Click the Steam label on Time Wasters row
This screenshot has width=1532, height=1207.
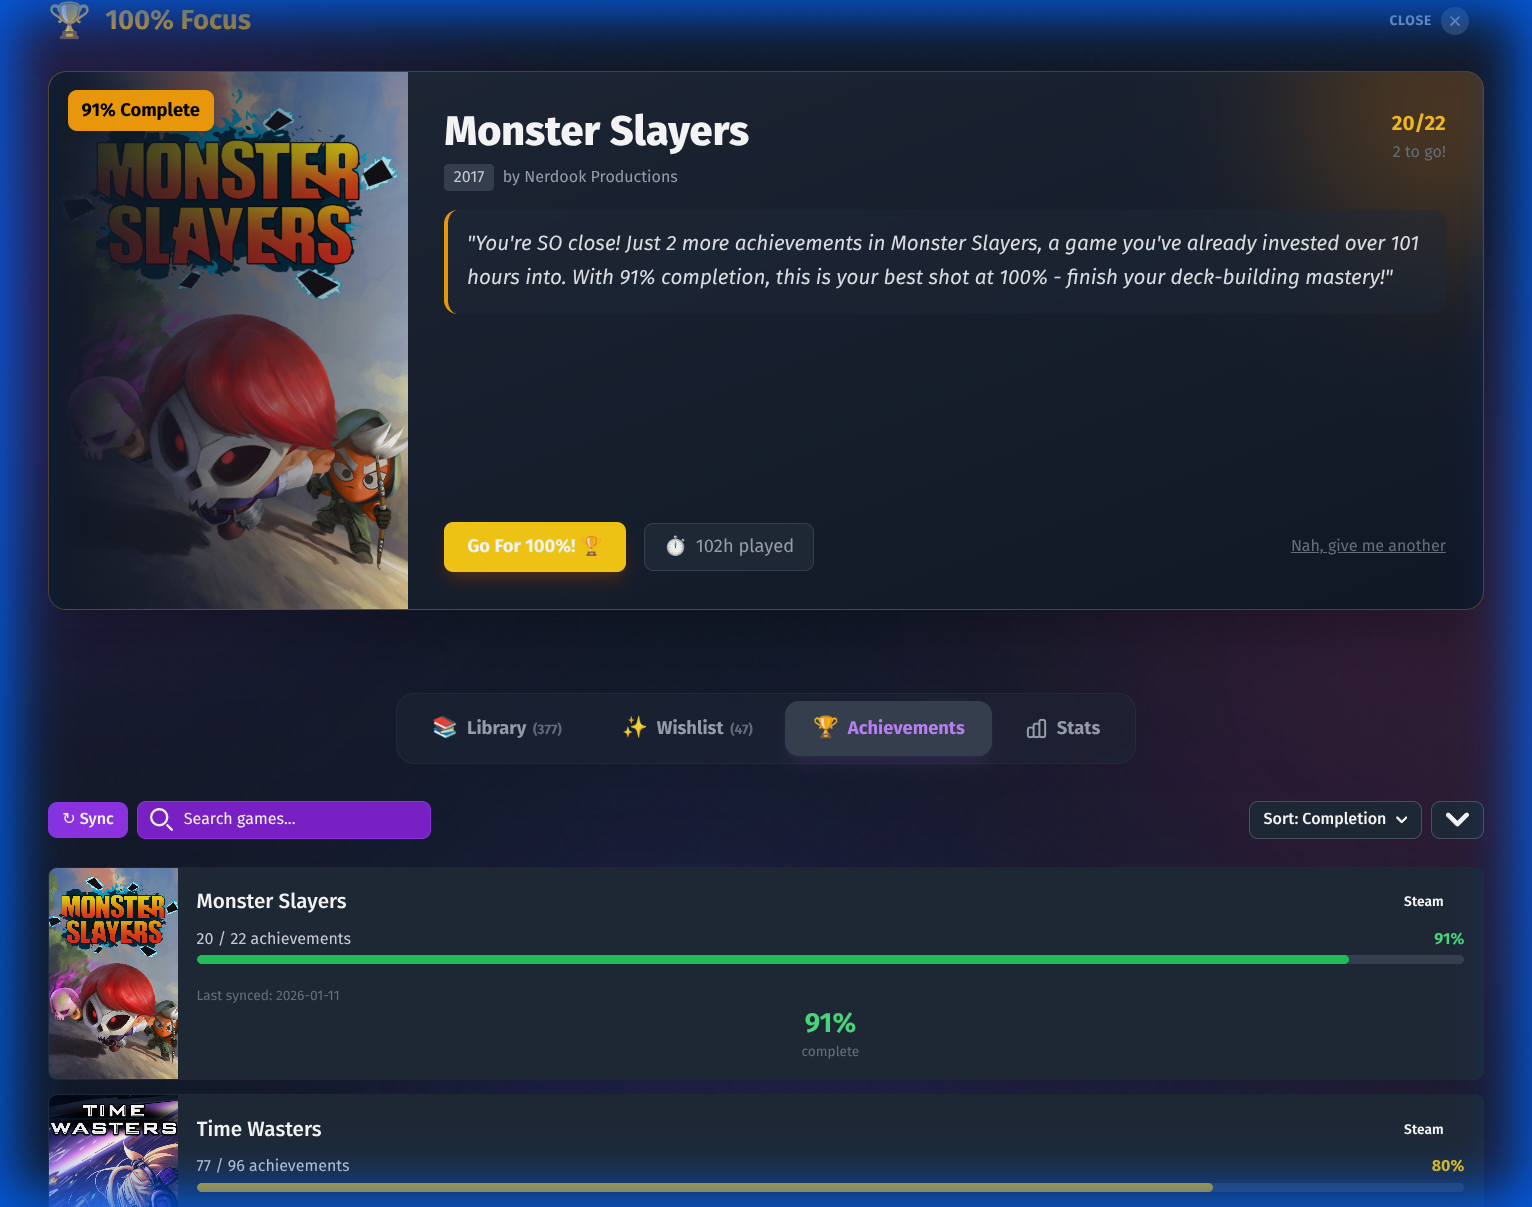click(1423, 1129)
